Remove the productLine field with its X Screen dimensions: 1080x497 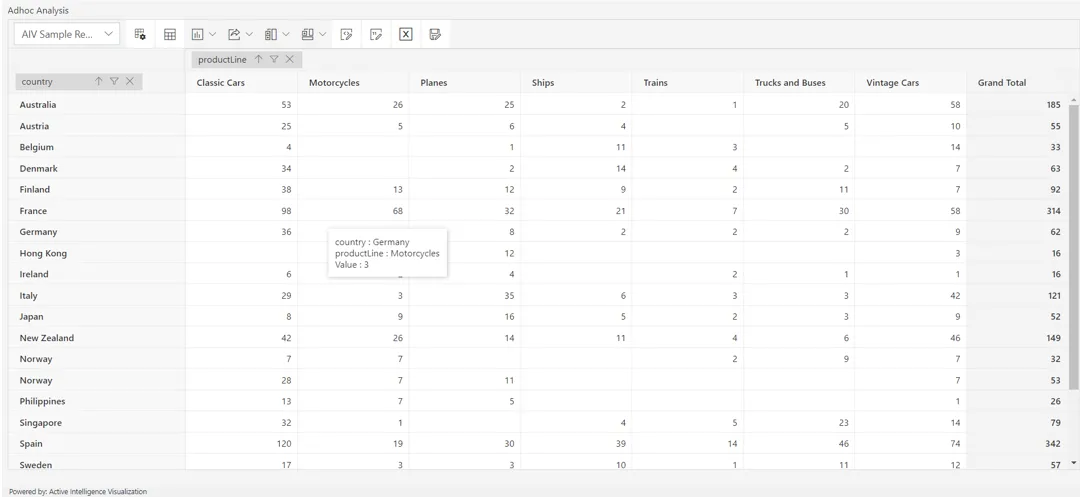click(x=289, y=59)
